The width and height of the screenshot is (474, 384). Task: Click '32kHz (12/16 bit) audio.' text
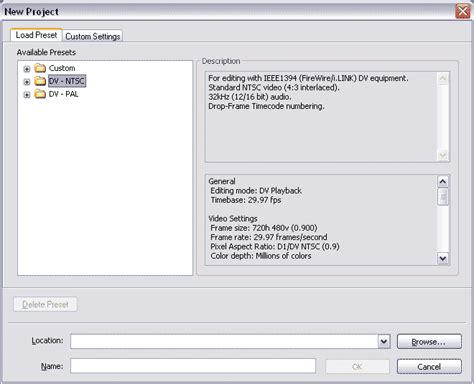point(250,97)
